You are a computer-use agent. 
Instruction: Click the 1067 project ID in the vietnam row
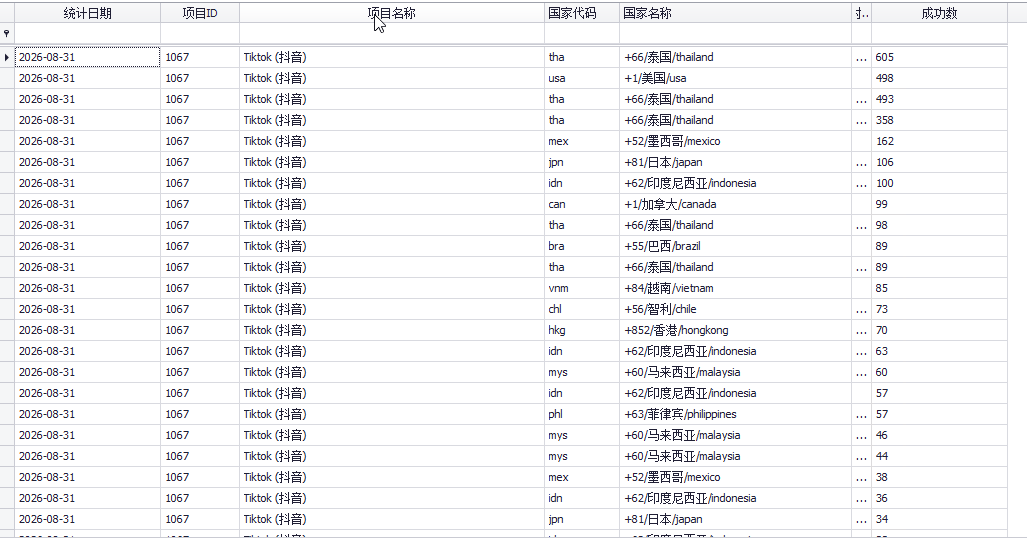click(x=200, y=288)
